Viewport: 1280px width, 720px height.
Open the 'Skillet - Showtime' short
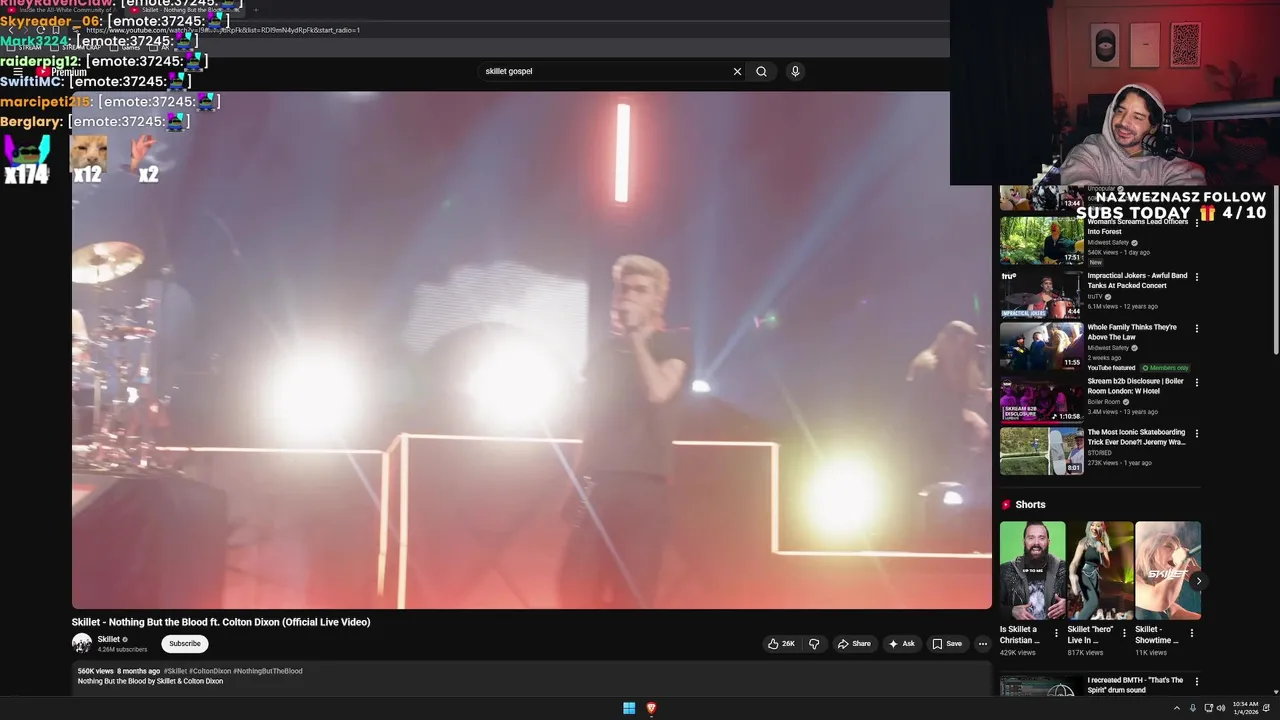click(x=1167, y=571)
